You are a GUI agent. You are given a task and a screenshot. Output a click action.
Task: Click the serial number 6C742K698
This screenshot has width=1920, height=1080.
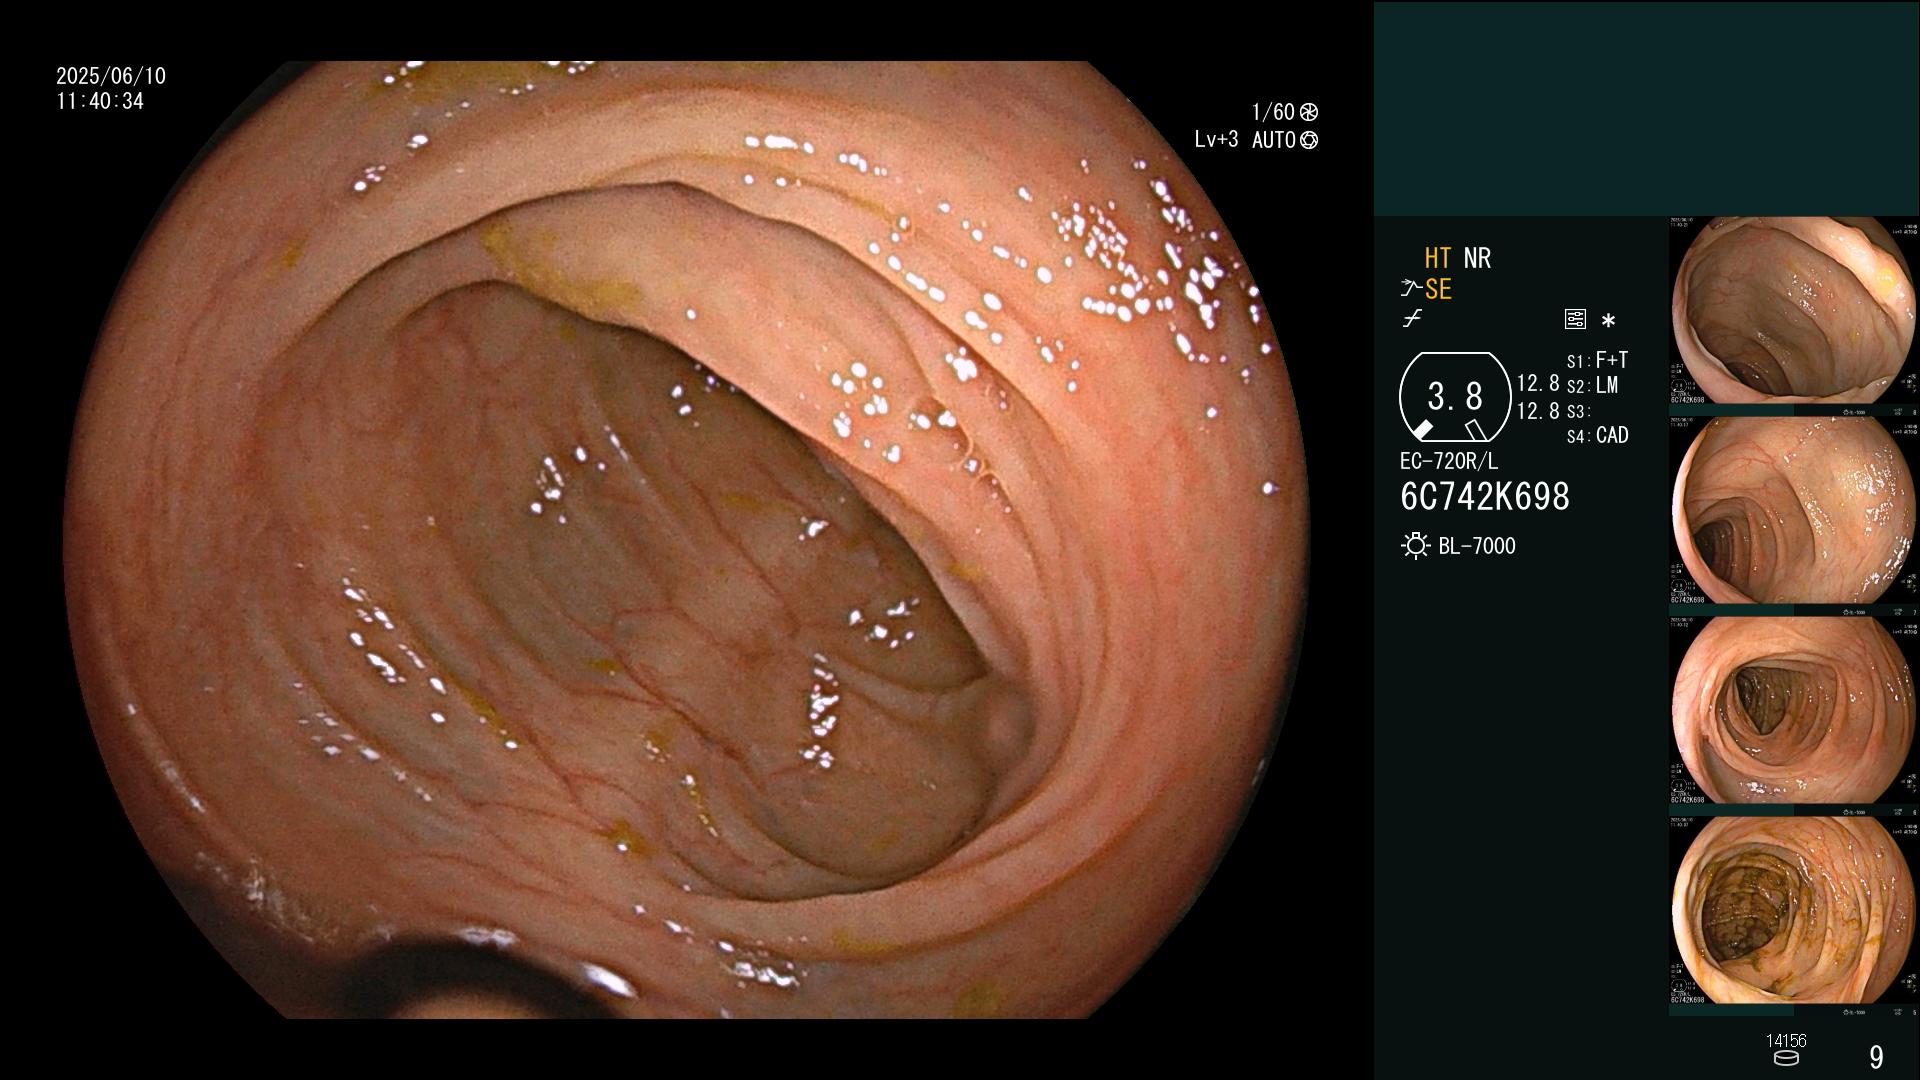(x=1485, y=497)
